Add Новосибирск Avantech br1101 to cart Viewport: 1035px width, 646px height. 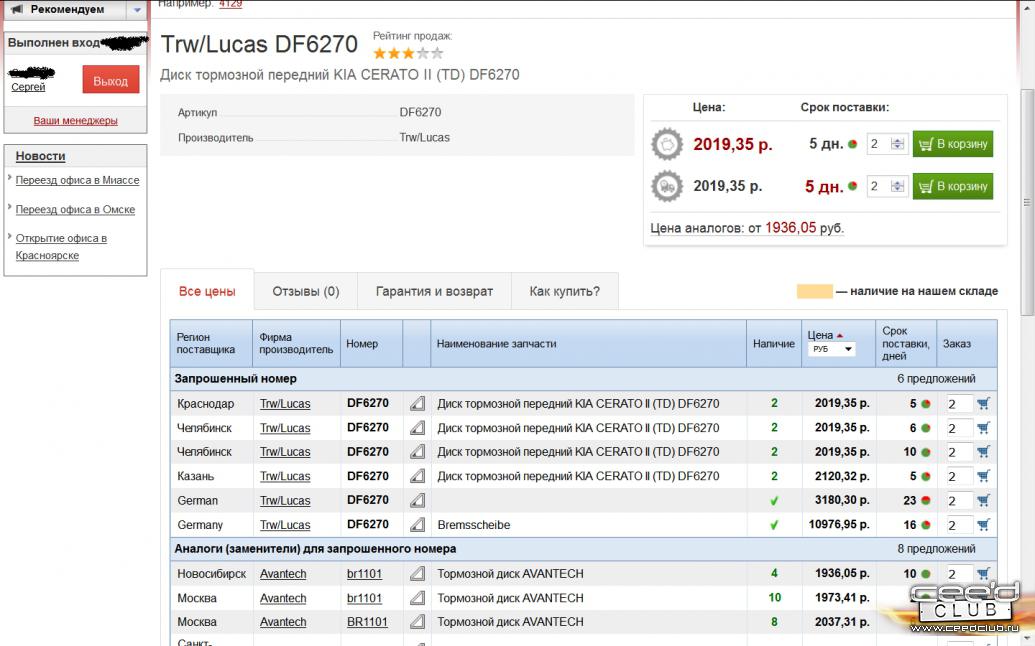[983, 573]
